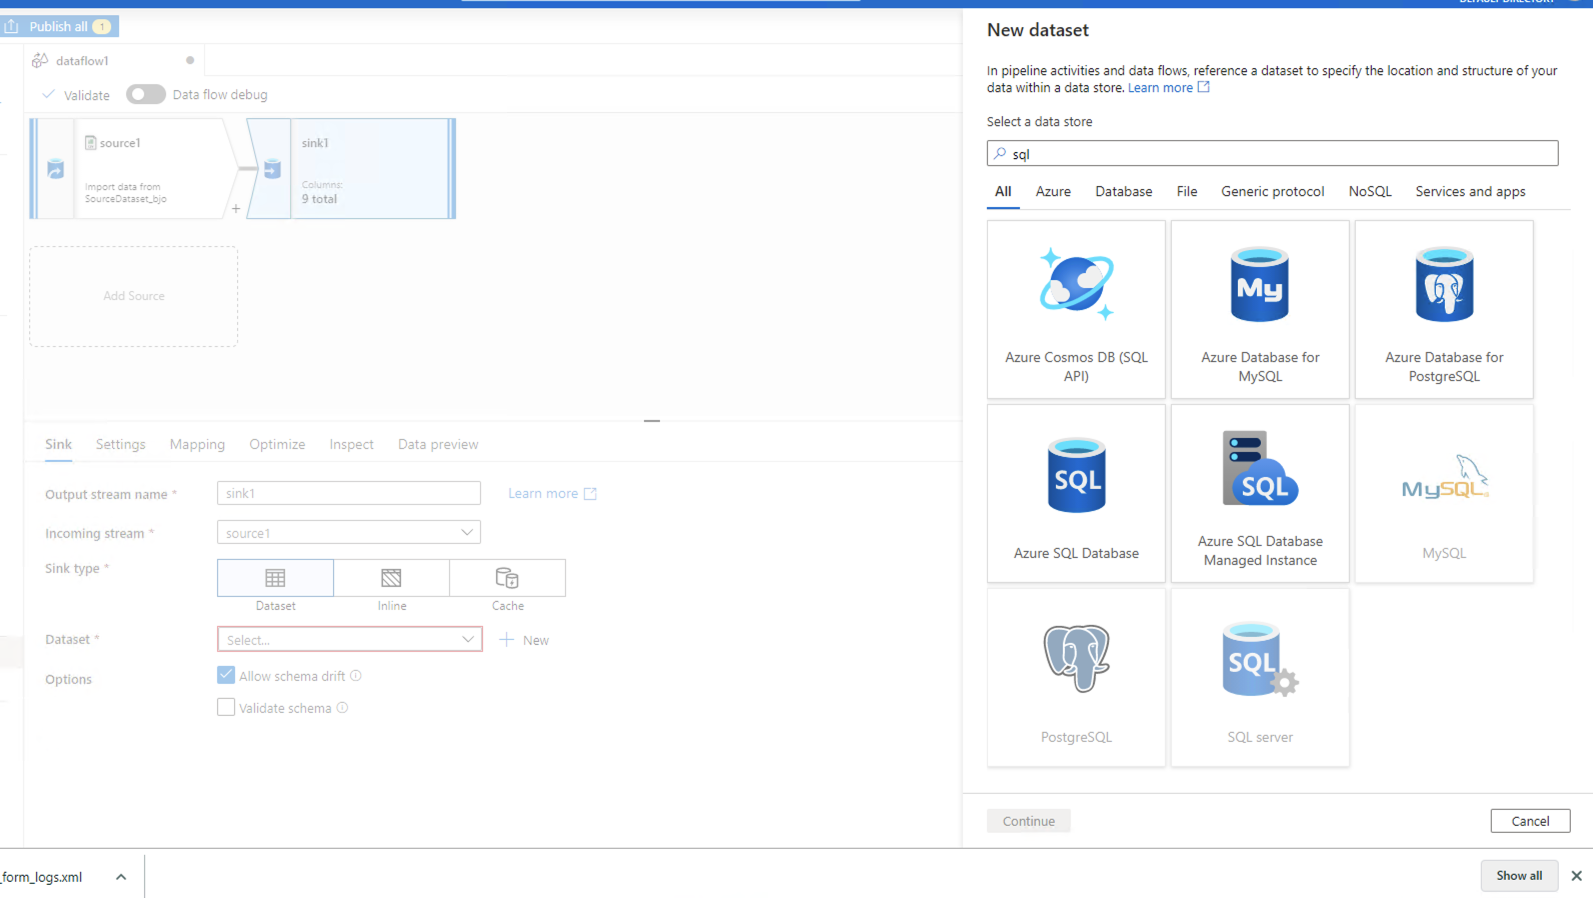Click the Publish all upload icon
The width and height of the screenshot is (1593, 898).
coord(12,26)
